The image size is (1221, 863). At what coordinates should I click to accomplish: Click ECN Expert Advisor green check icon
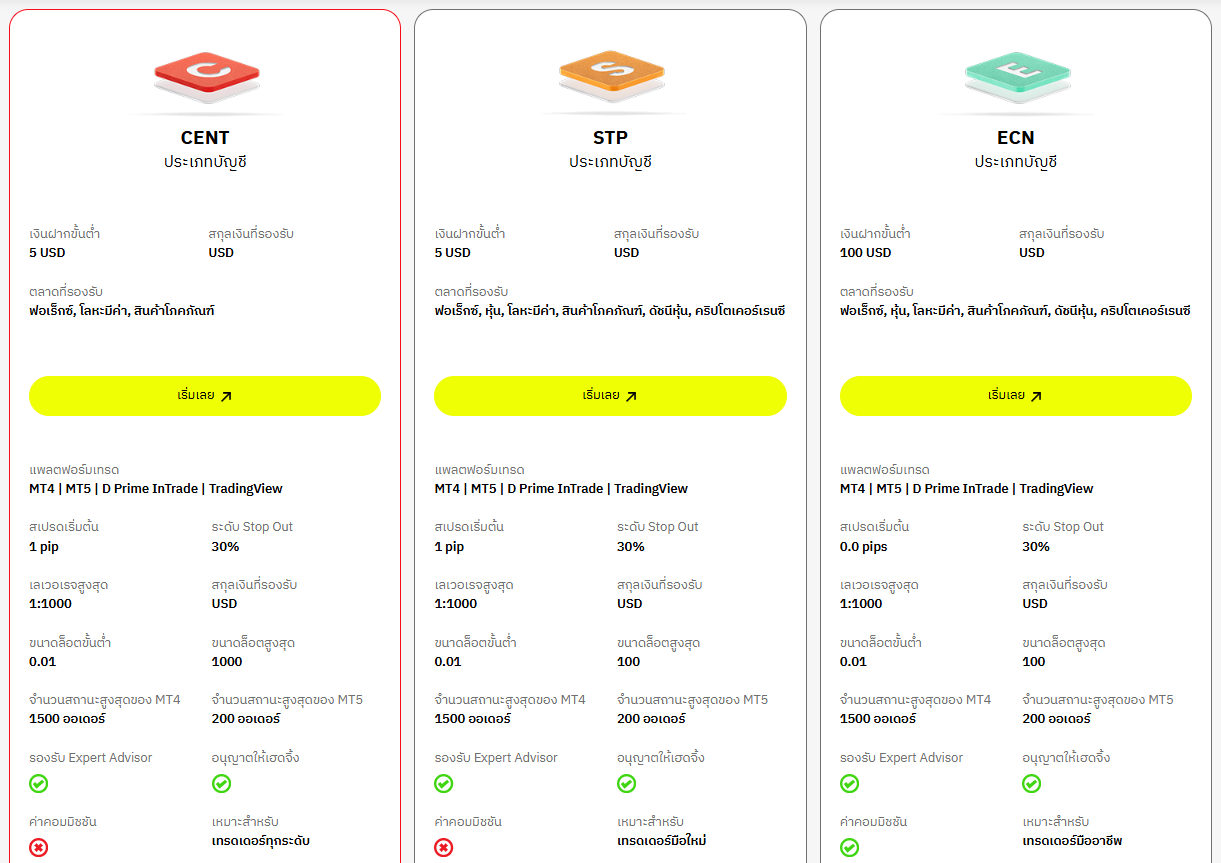[x=849, y=784]
